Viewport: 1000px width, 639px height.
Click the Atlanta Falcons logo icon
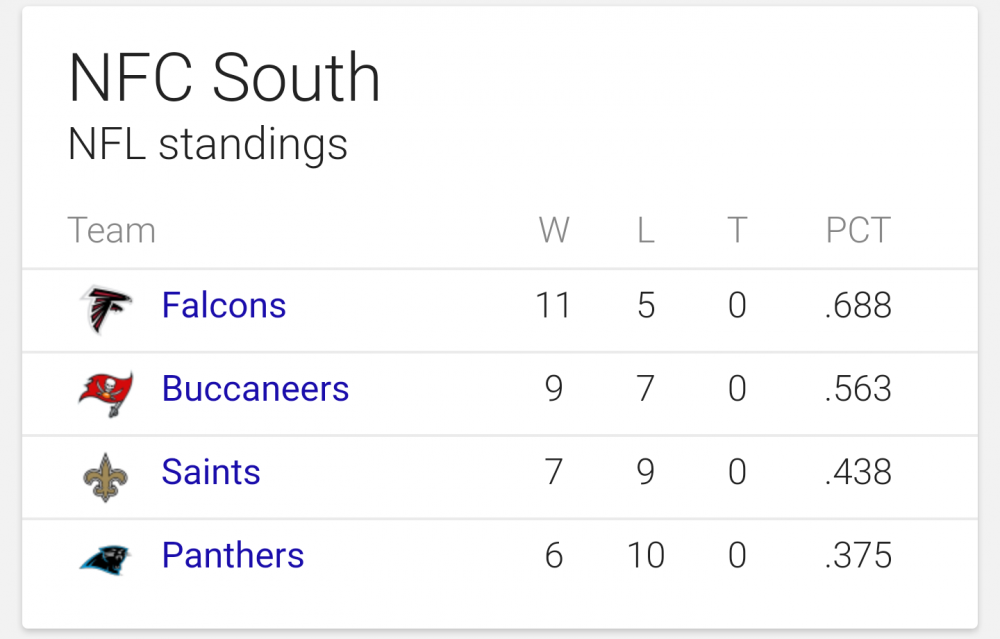[x=106, y=309]
